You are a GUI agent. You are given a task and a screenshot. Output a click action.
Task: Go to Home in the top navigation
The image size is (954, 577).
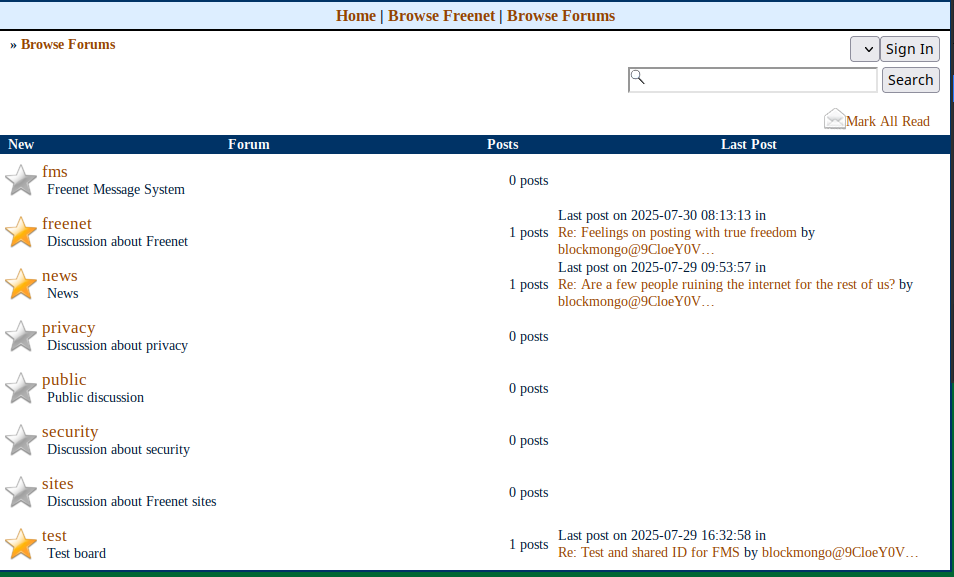point(355,16)
